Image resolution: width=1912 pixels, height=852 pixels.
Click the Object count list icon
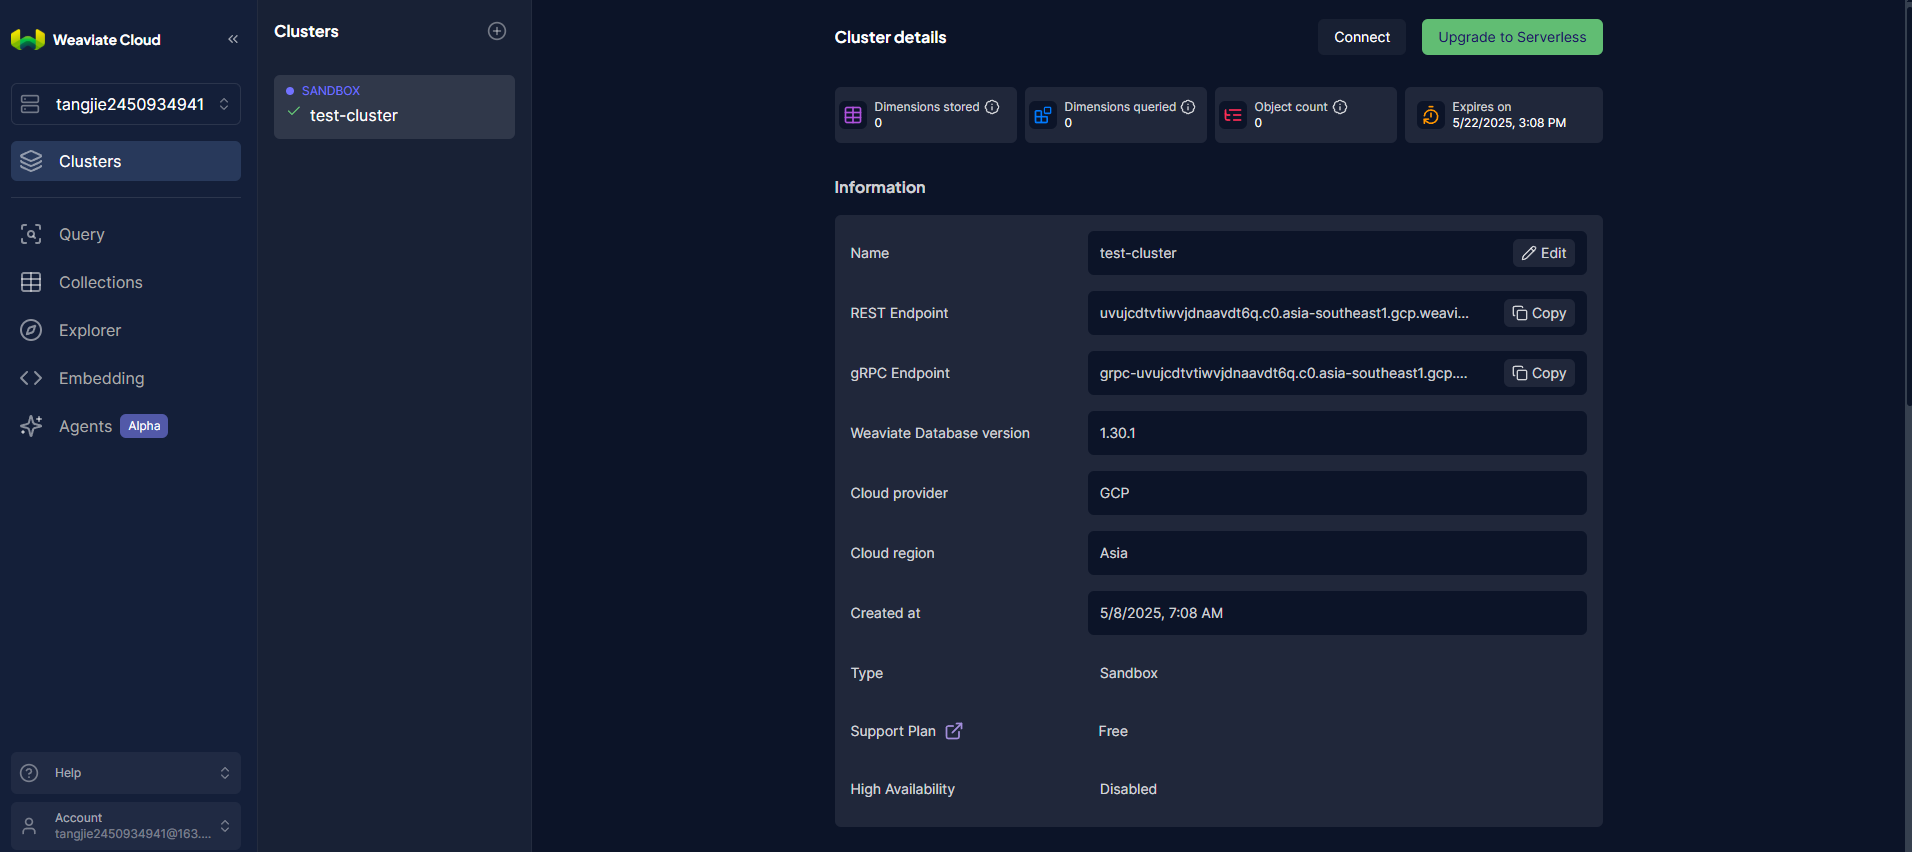click(1233, 115)
